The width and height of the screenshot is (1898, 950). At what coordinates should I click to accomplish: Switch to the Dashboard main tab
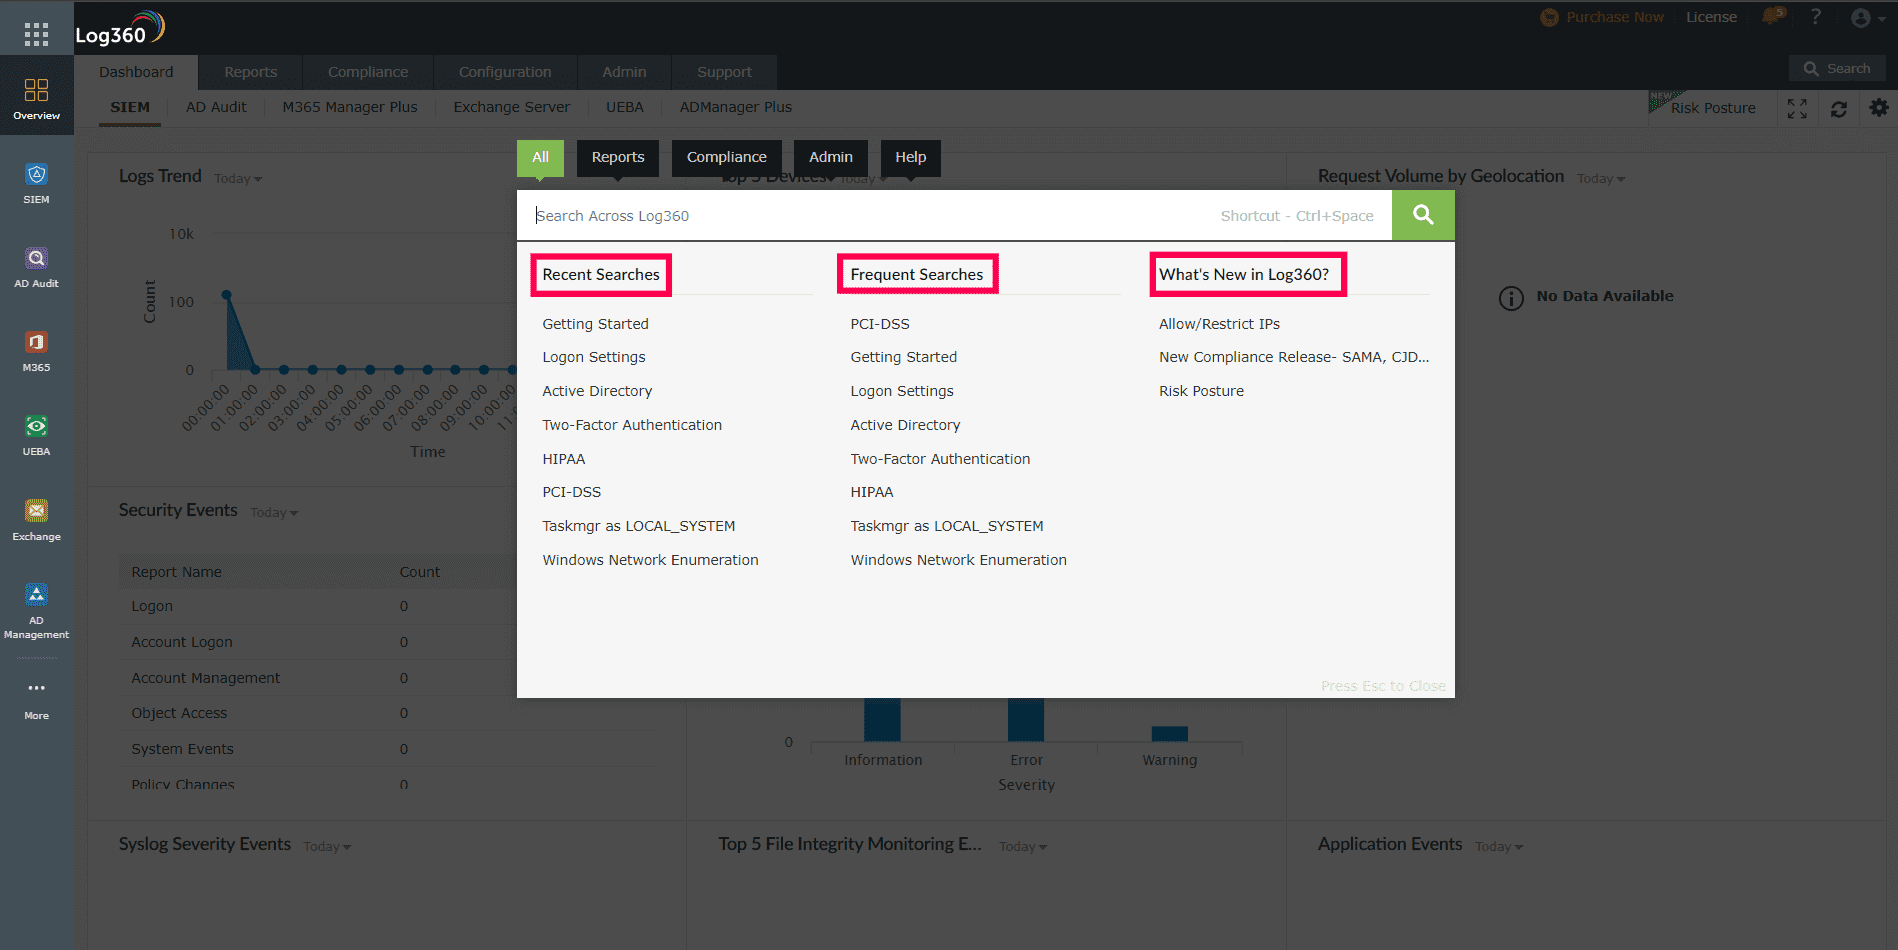[136, 72]
